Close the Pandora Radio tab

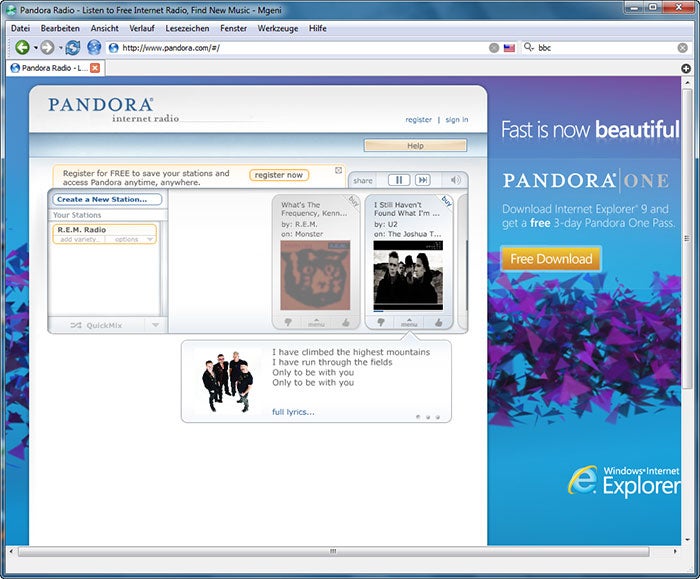(x=95, y=68)
